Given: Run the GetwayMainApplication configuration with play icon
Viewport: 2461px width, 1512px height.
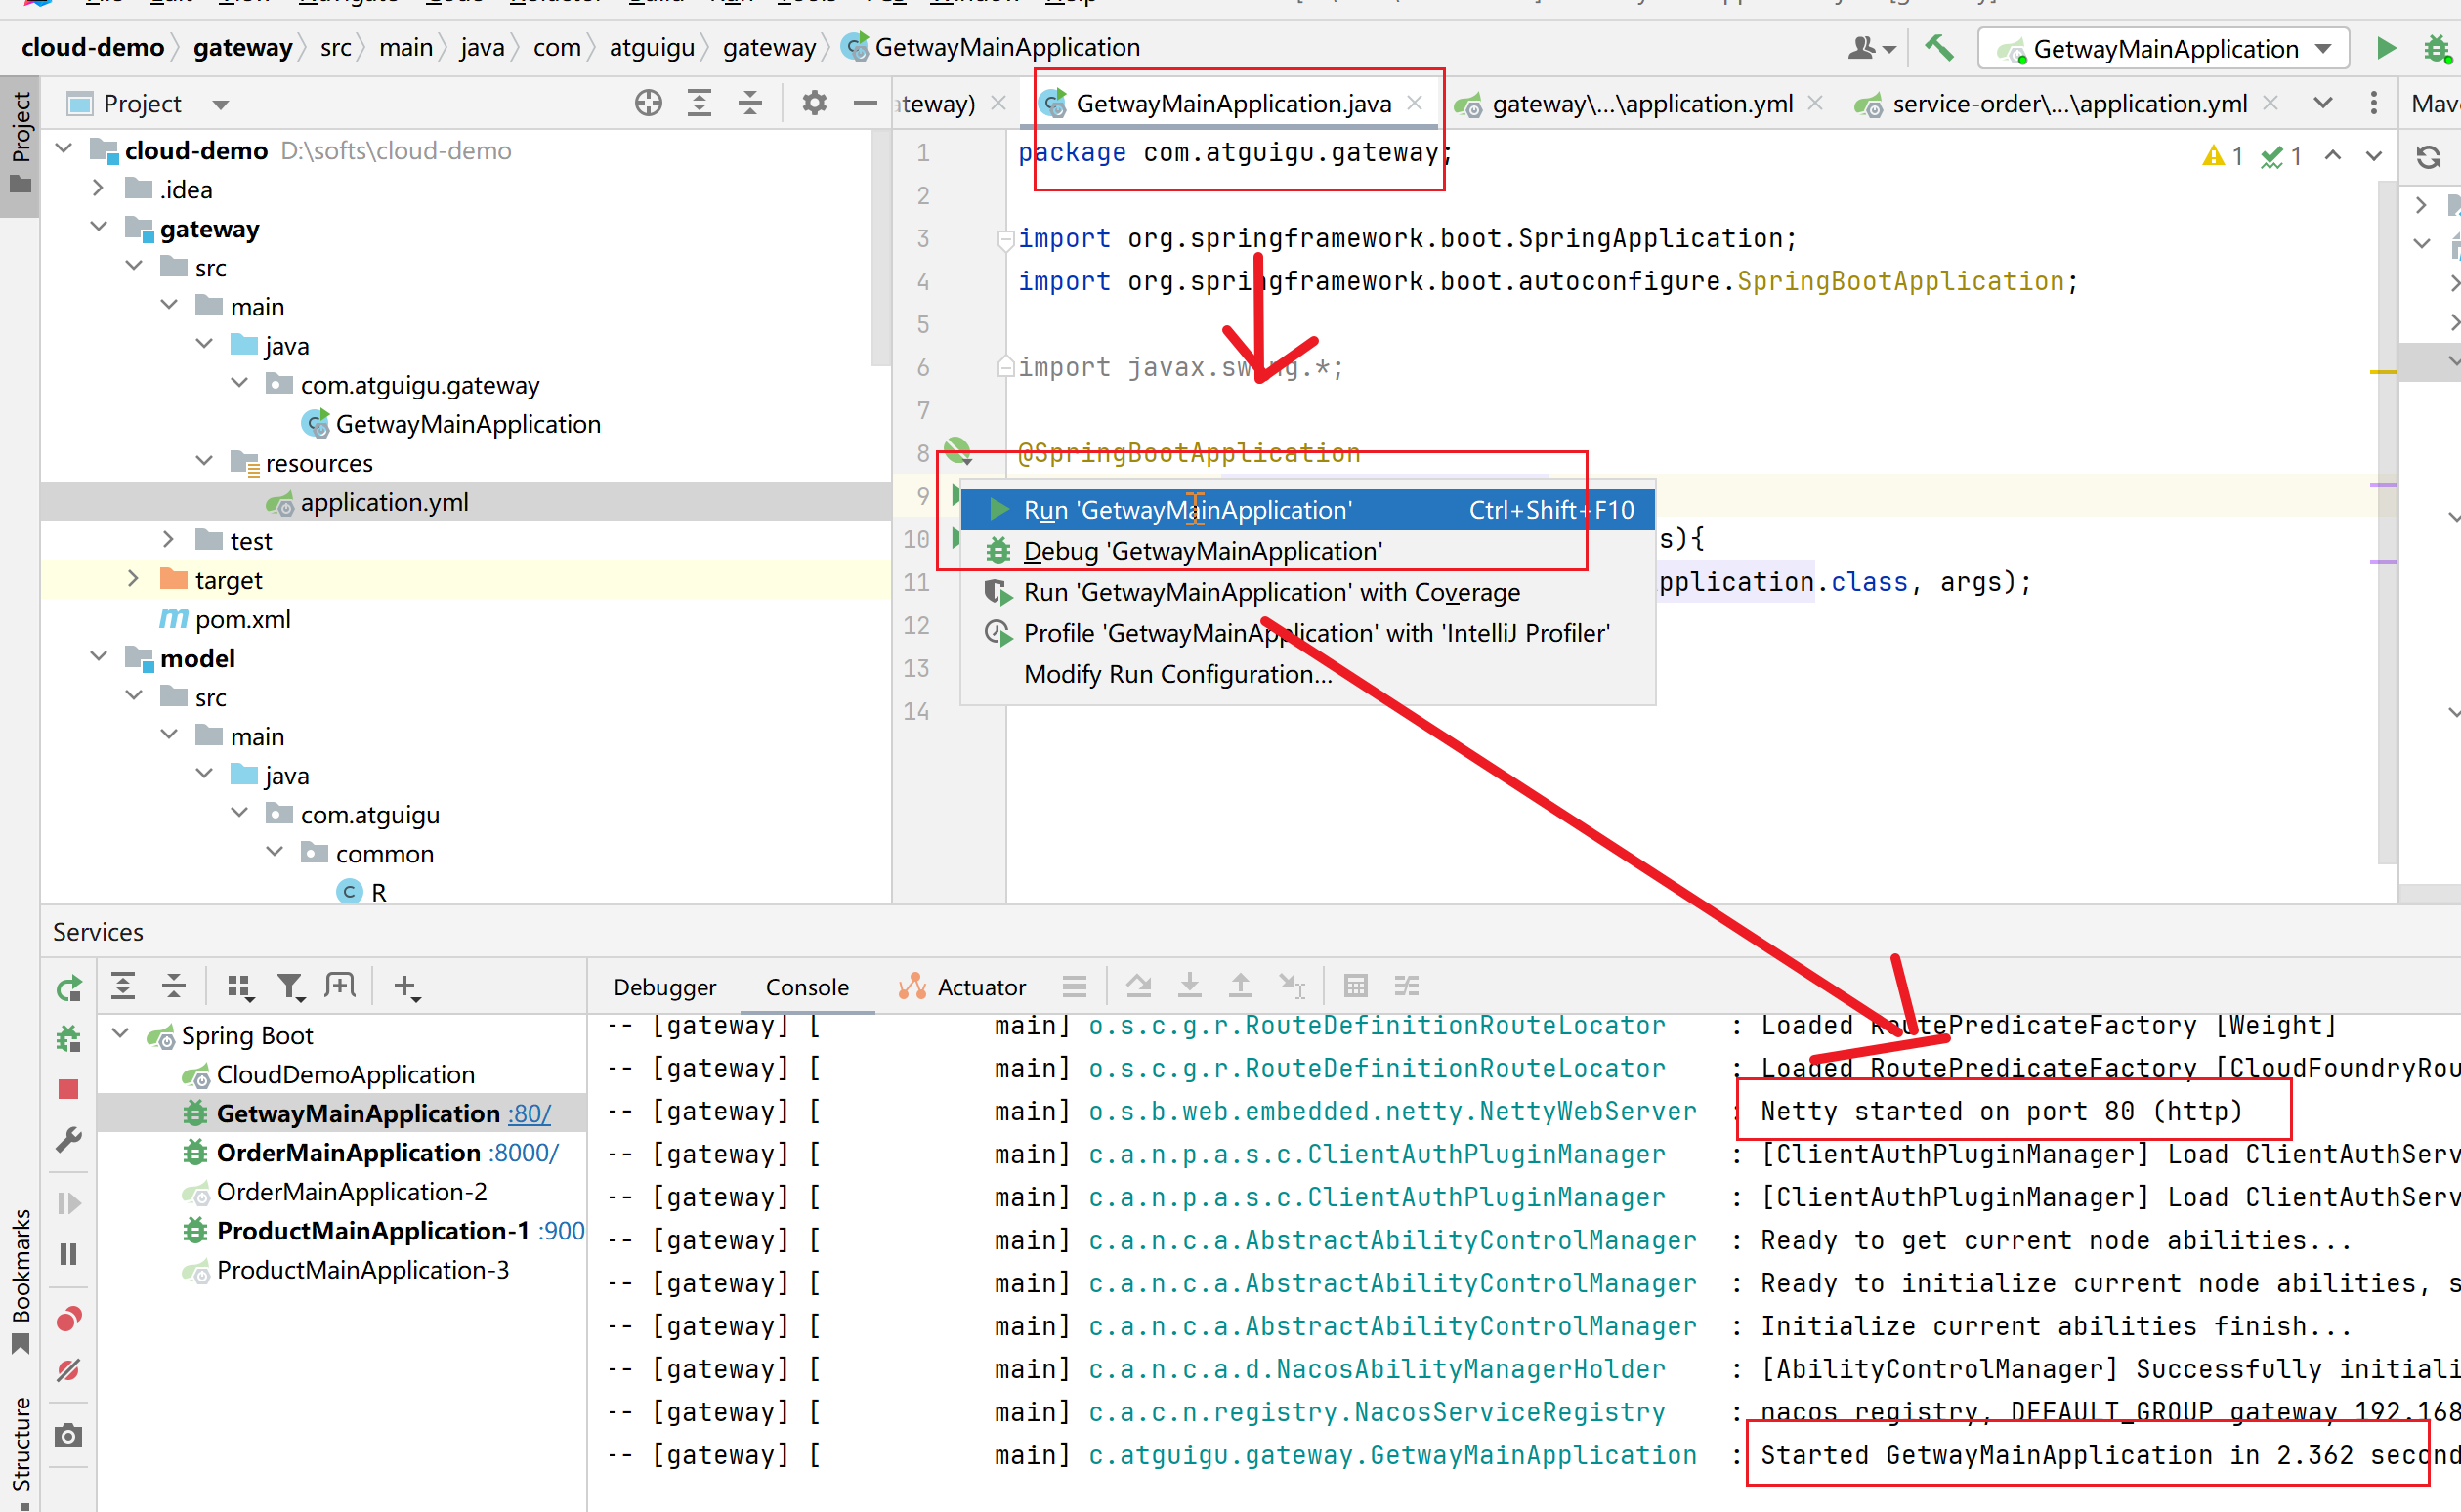Looking at the screenshot, I should click(2386, 47).
